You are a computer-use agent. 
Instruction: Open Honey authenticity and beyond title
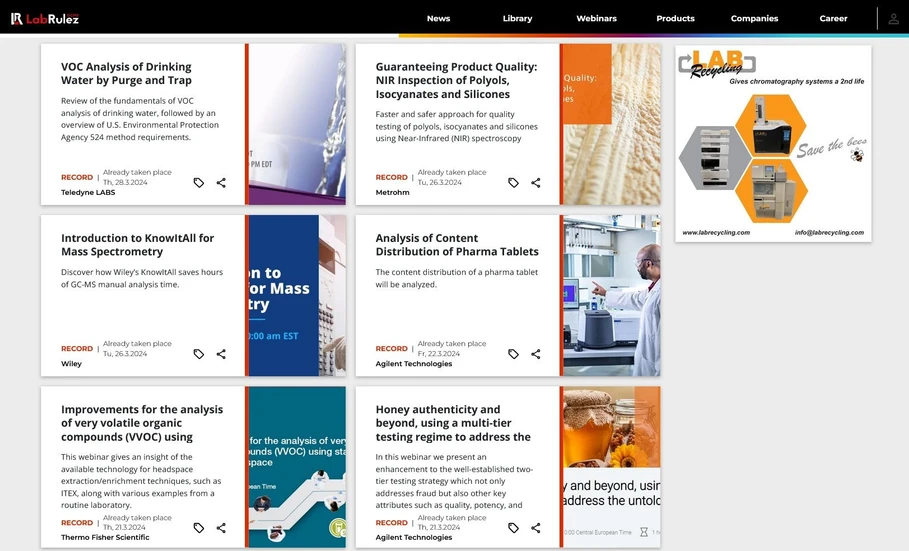[x=453, y=423]
